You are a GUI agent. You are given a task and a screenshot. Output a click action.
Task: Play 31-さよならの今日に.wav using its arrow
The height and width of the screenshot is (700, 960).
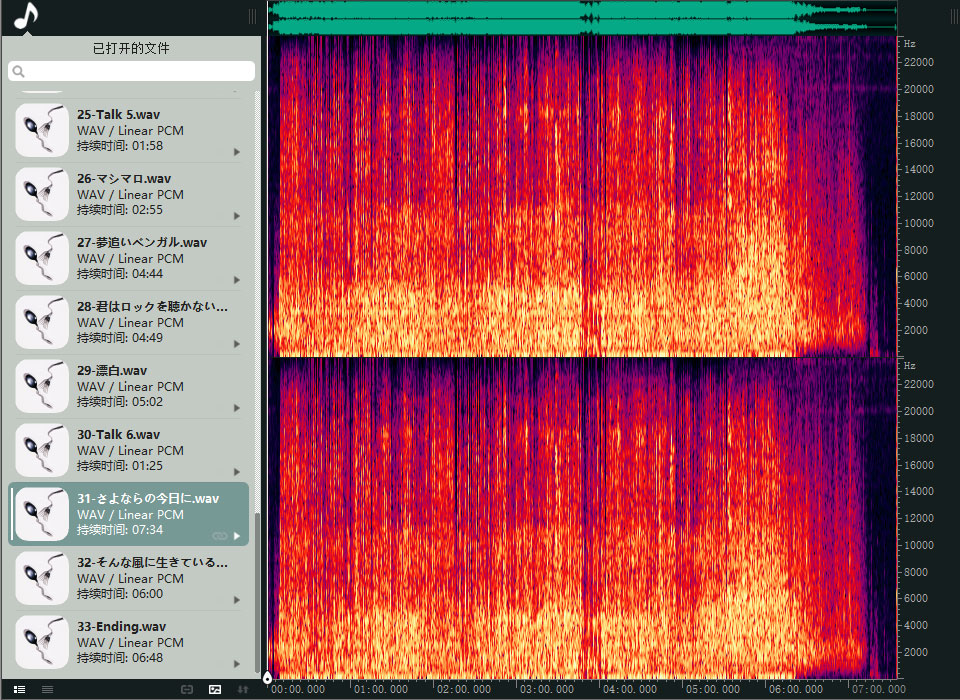pyautogui.click(x=237, y=536)
